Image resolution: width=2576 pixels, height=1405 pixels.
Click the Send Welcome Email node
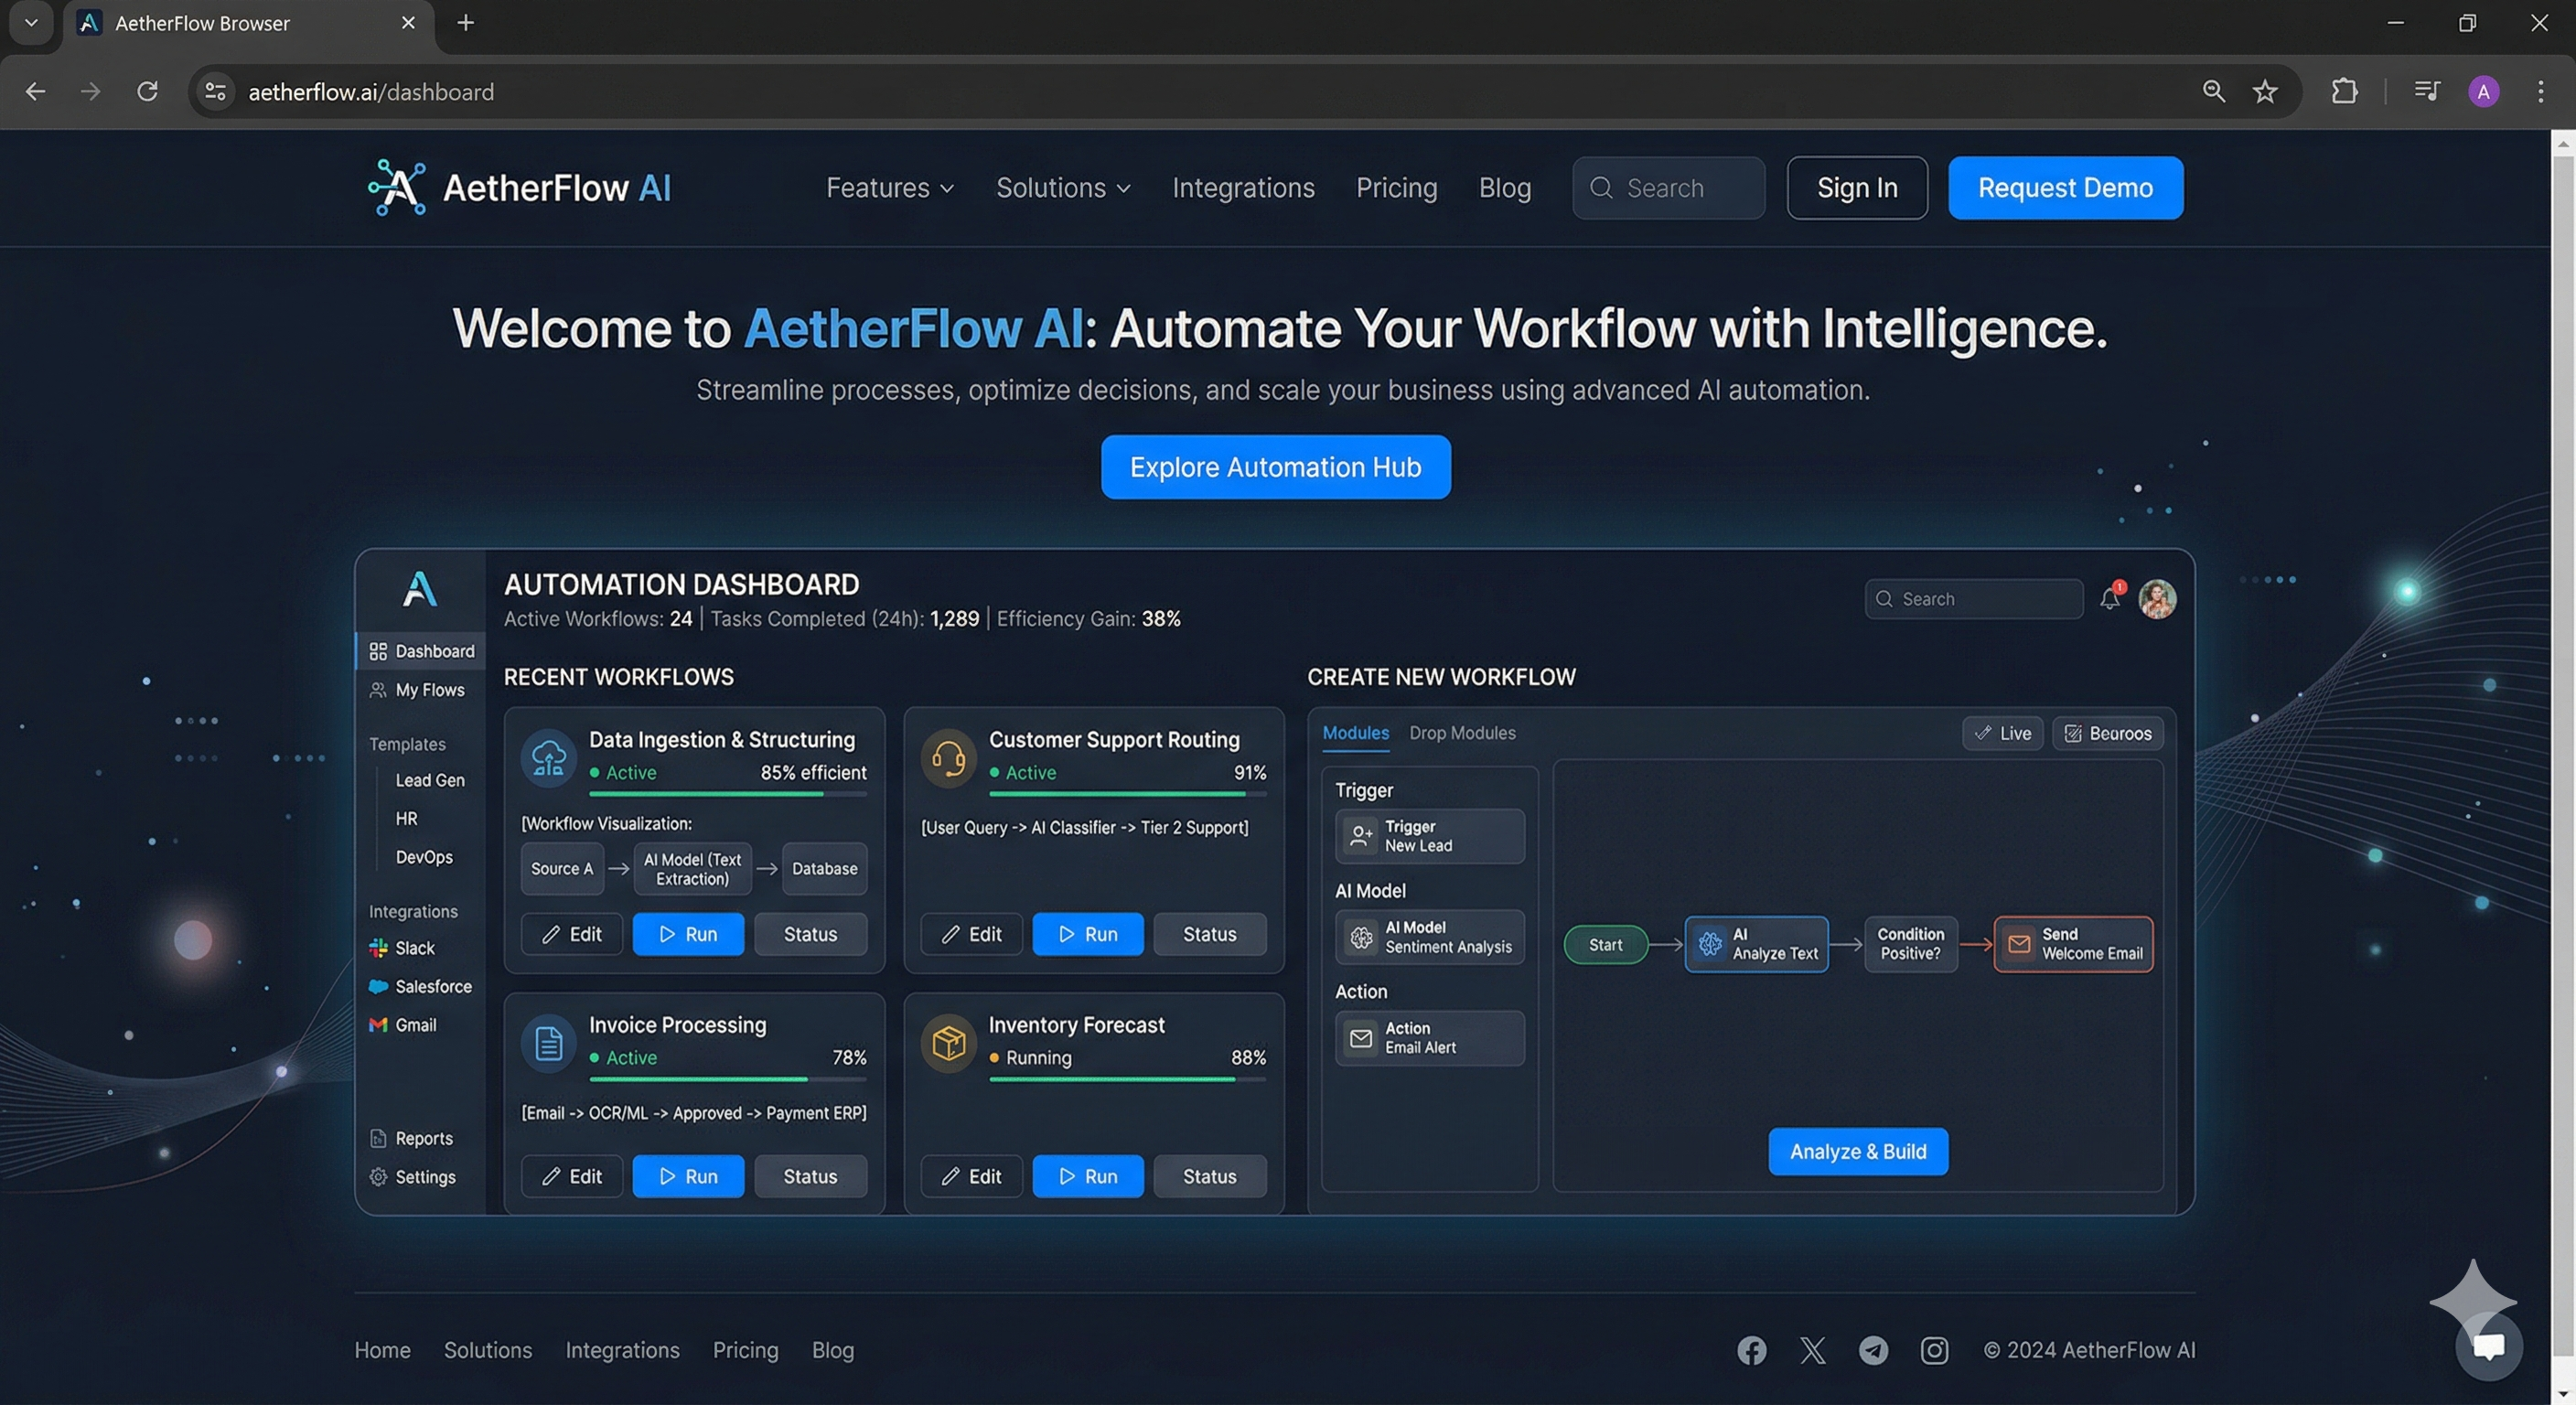click(x=2073, y=943)
